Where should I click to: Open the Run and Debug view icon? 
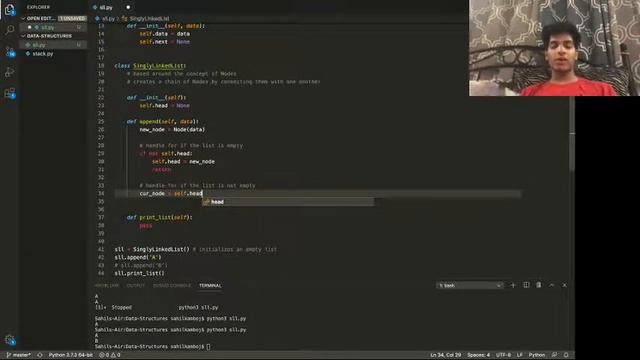coord(9,72)
